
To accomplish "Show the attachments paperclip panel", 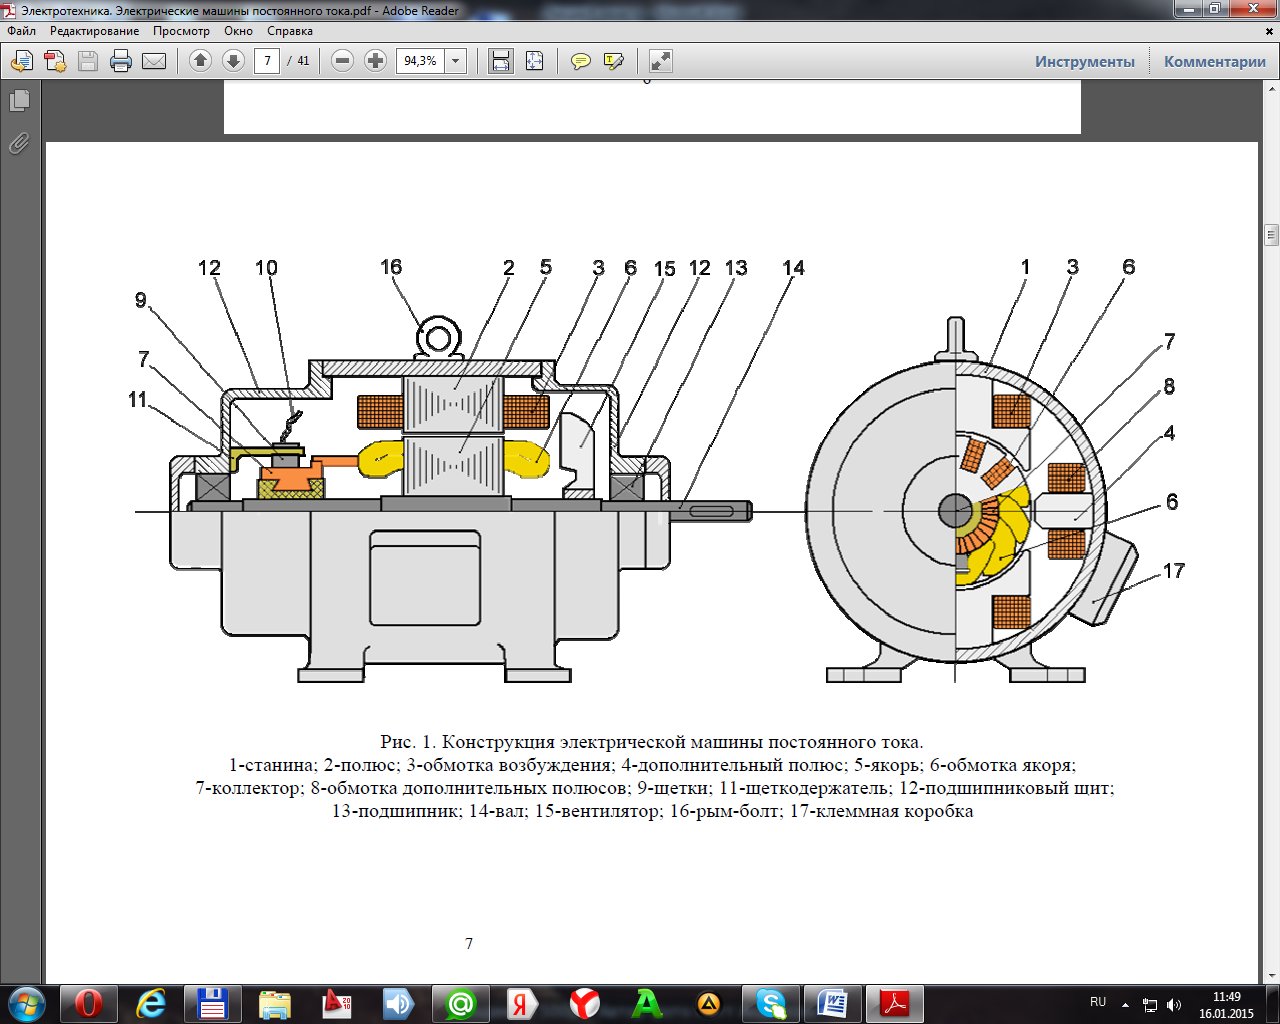I will [19, 144].
